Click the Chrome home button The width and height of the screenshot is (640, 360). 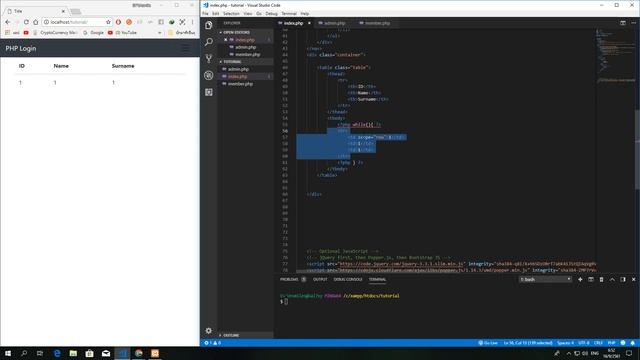pos(36,22)
